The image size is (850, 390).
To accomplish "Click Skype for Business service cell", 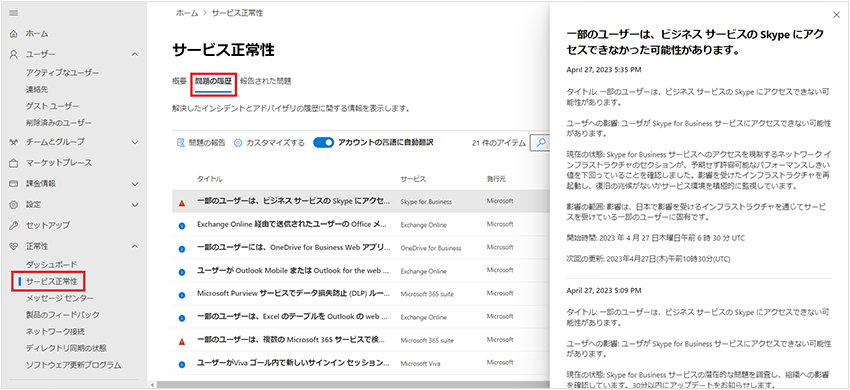I will tap(426, 202).
